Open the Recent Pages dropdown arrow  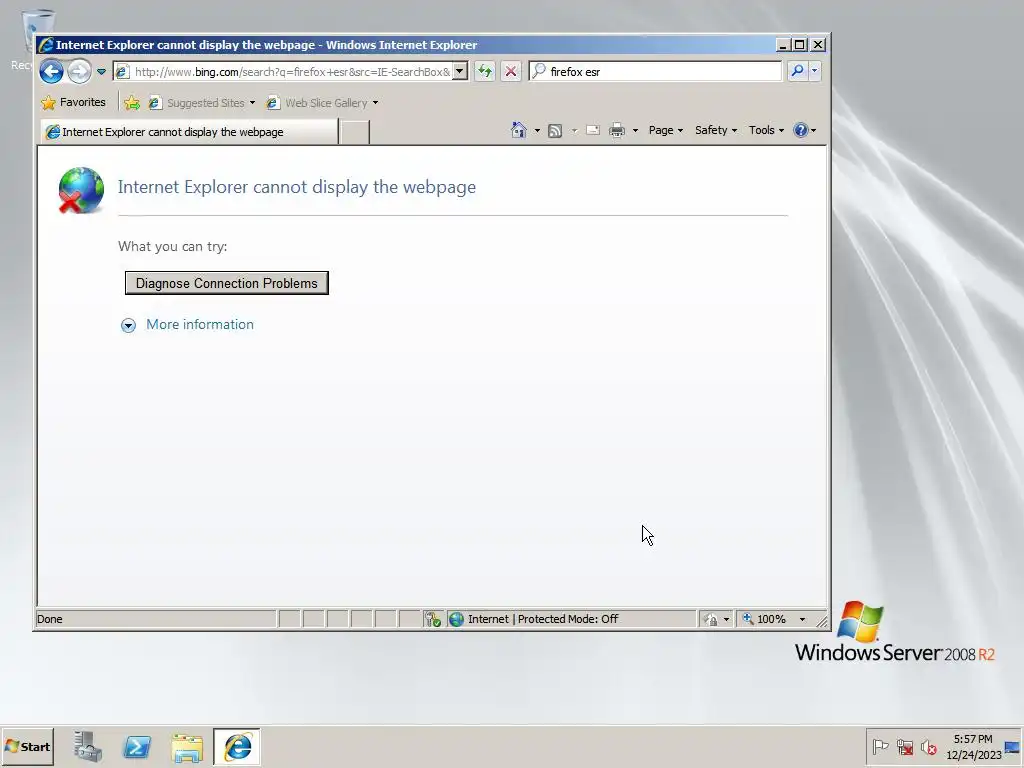click(101, 72)
